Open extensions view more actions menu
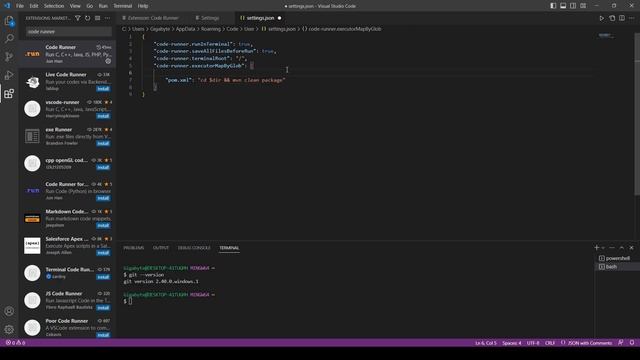The width and height of the screenshot is (640, 360). coord(107,18)
